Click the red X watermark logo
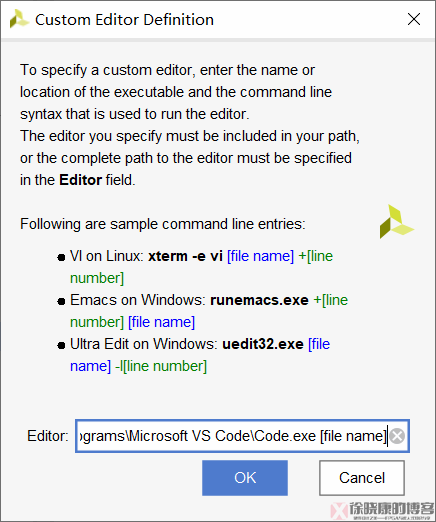 click(339, 511)
